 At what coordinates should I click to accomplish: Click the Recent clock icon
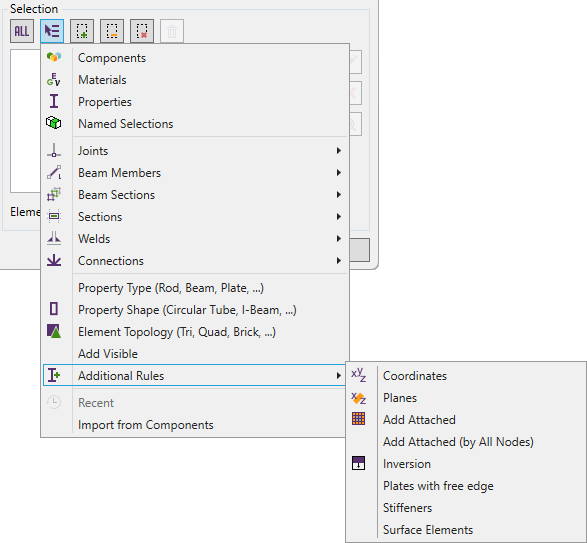point(54,402)
